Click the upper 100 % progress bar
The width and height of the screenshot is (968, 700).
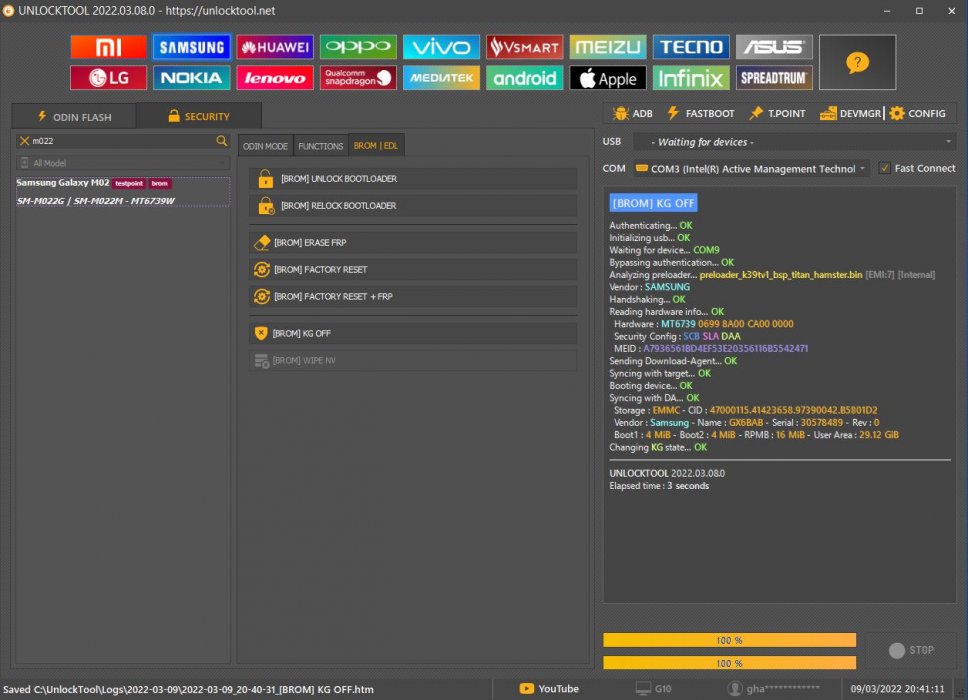pos(729,640)
